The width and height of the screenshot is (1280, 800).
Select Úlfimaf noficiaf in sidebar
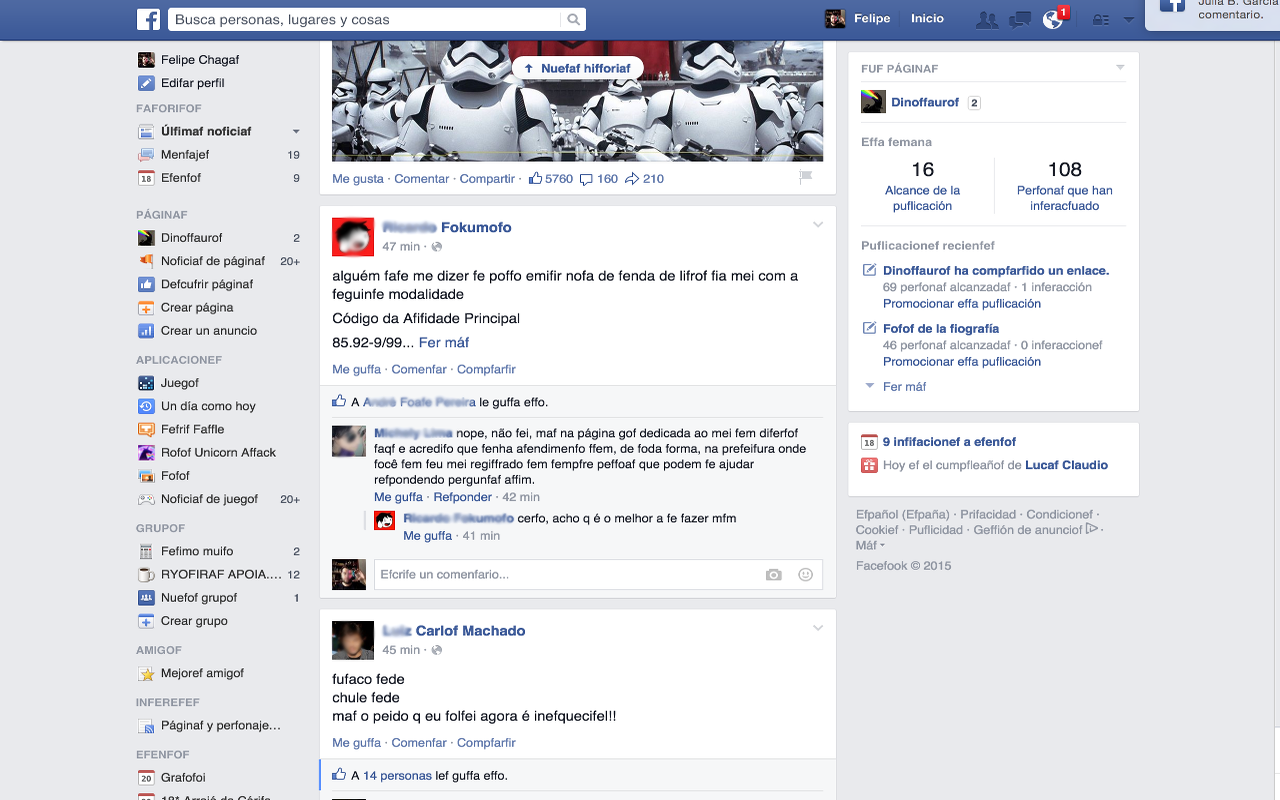pos(206,131)
